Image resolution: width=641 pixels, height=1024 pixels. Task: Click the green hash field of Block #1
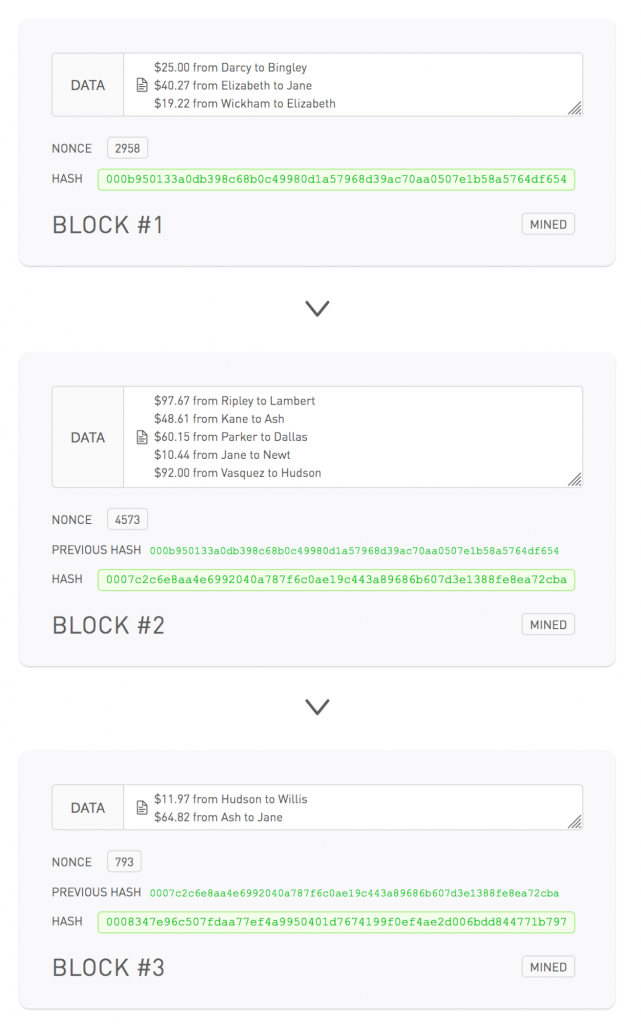tap(336, 180)
